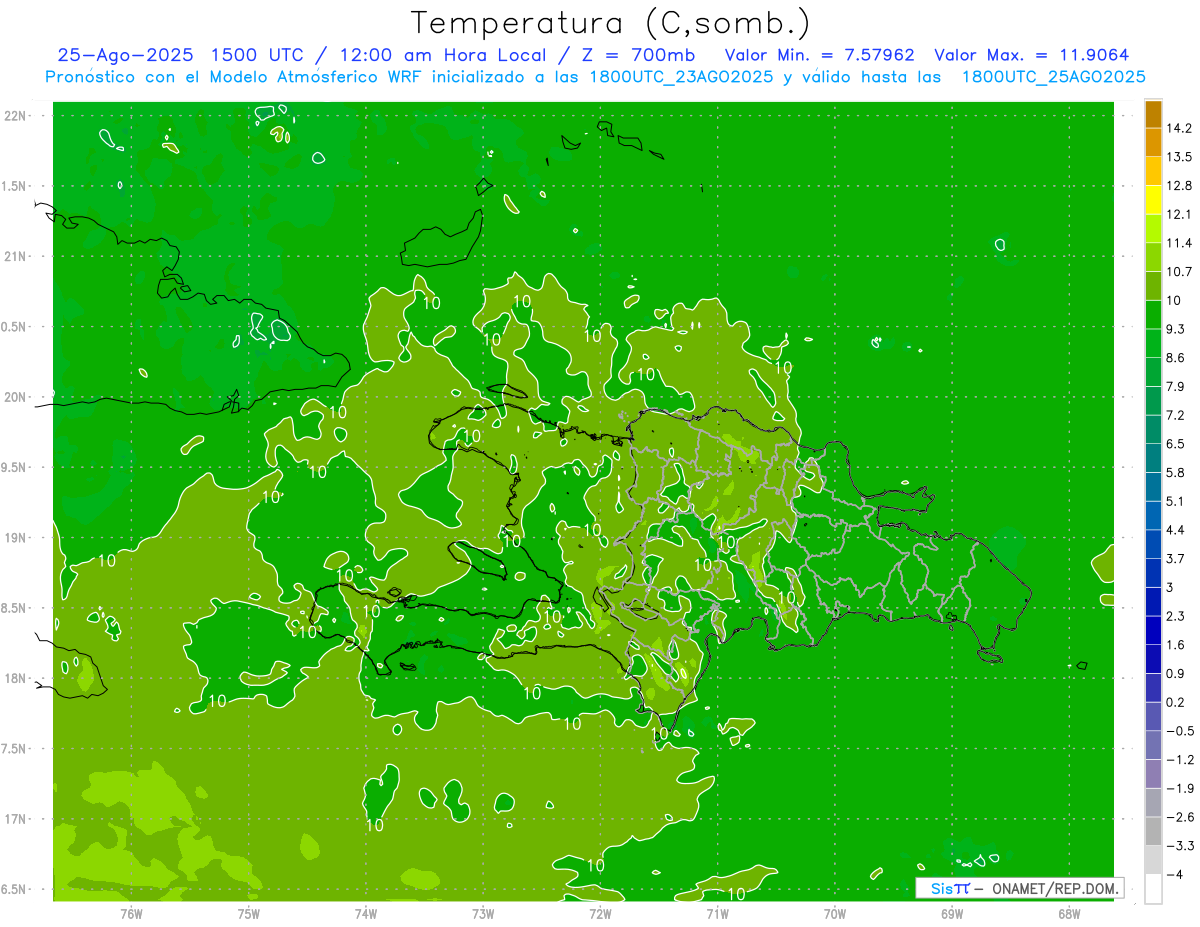
Task: Click the "22N" latitude axis label
Action: [x=15, y=116]
